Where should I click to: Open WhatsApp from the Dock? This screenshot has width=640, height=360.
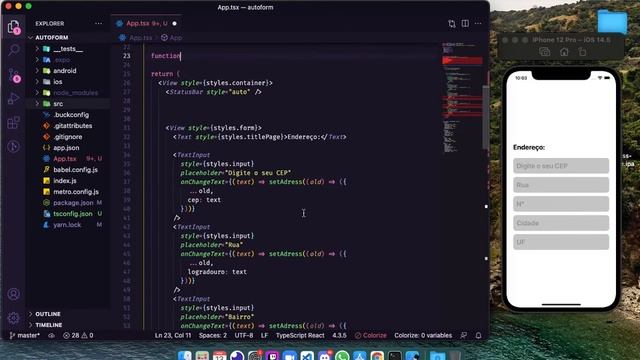pos(342,356)
